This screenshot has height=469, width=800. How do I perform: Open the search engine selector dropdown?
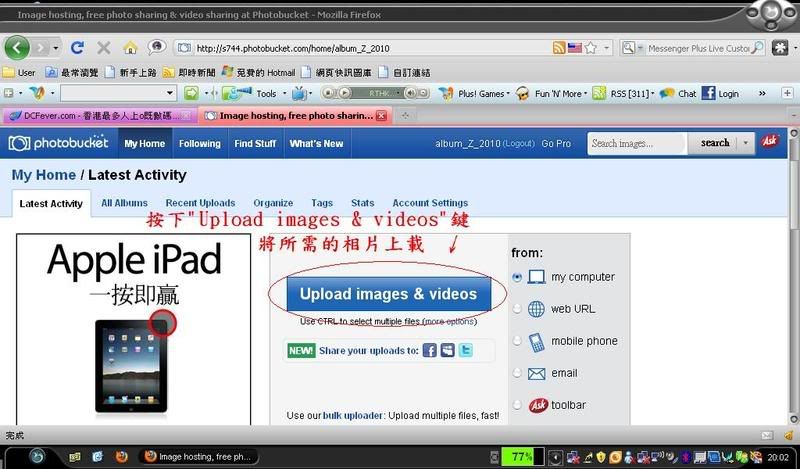tap(632, 48)
